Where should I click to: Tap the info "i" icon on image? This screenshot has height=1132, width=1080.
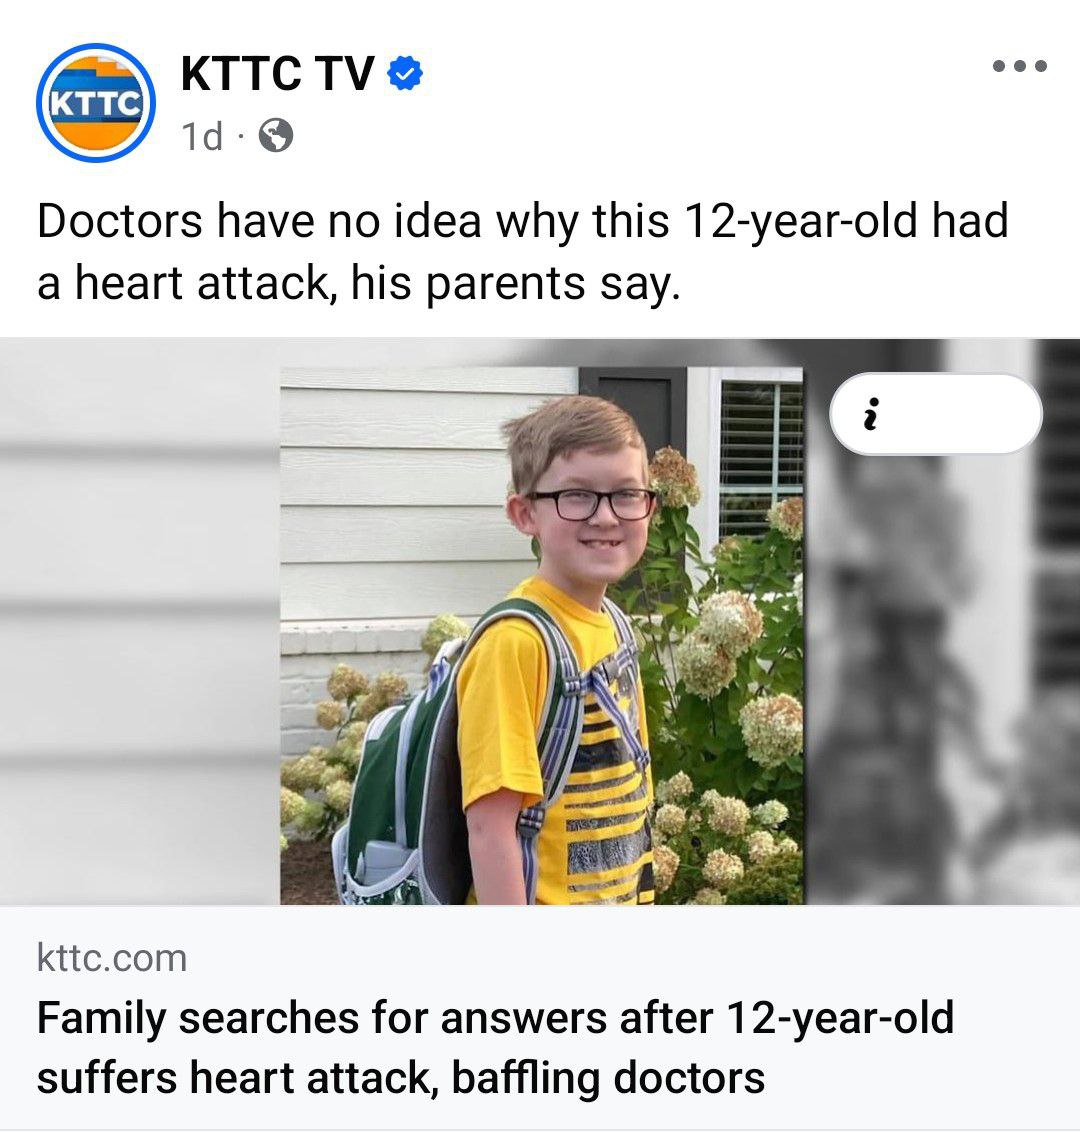click(871, 414)
